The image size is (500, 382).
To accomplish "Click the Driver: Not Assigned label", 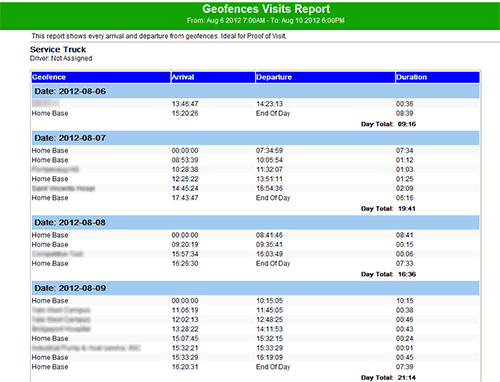I will point(61,58).
